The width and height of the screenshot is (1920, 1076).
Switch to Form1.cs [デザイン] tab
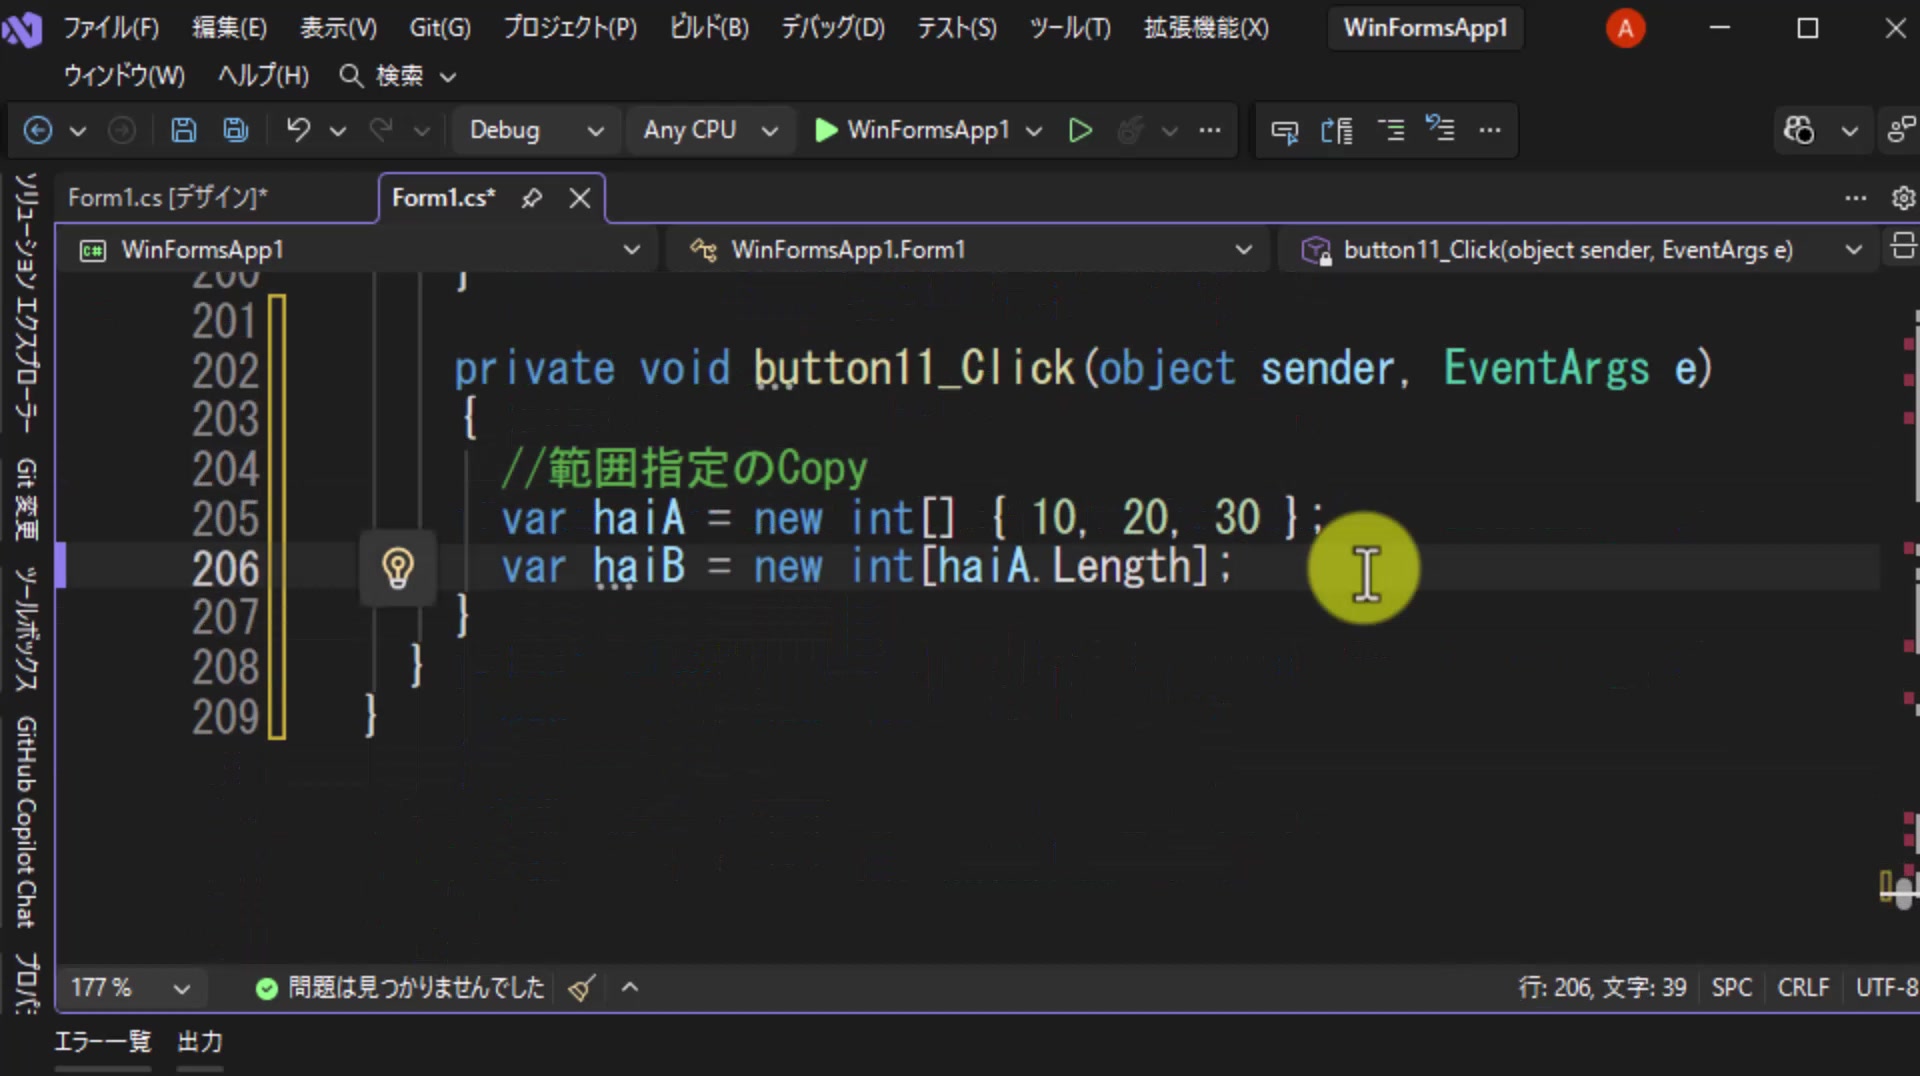point(168,198)
